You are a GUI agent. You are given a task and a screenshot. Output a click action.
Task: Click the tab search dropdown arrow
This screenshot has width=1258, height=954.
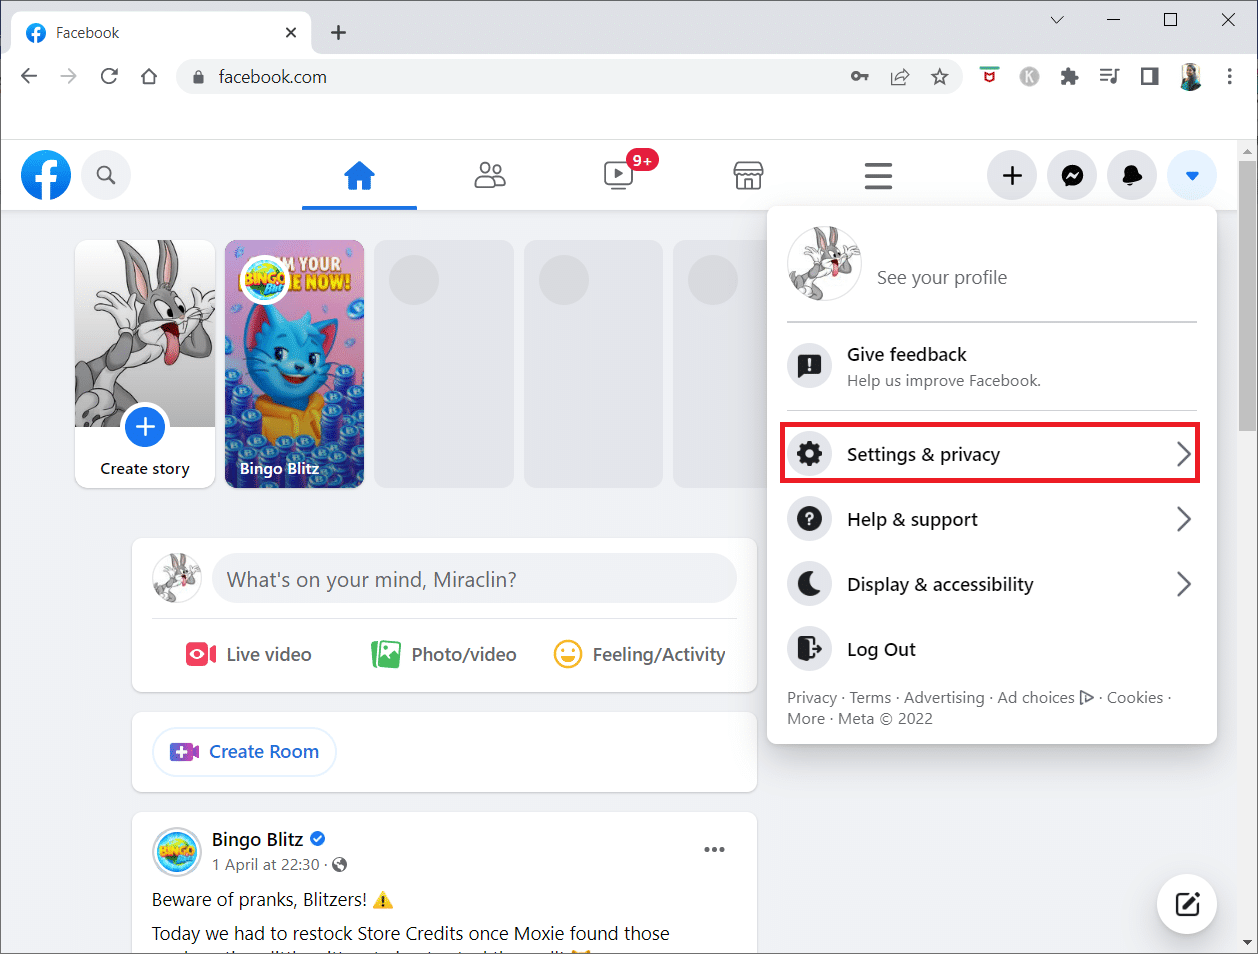(x=1057, y=20)
